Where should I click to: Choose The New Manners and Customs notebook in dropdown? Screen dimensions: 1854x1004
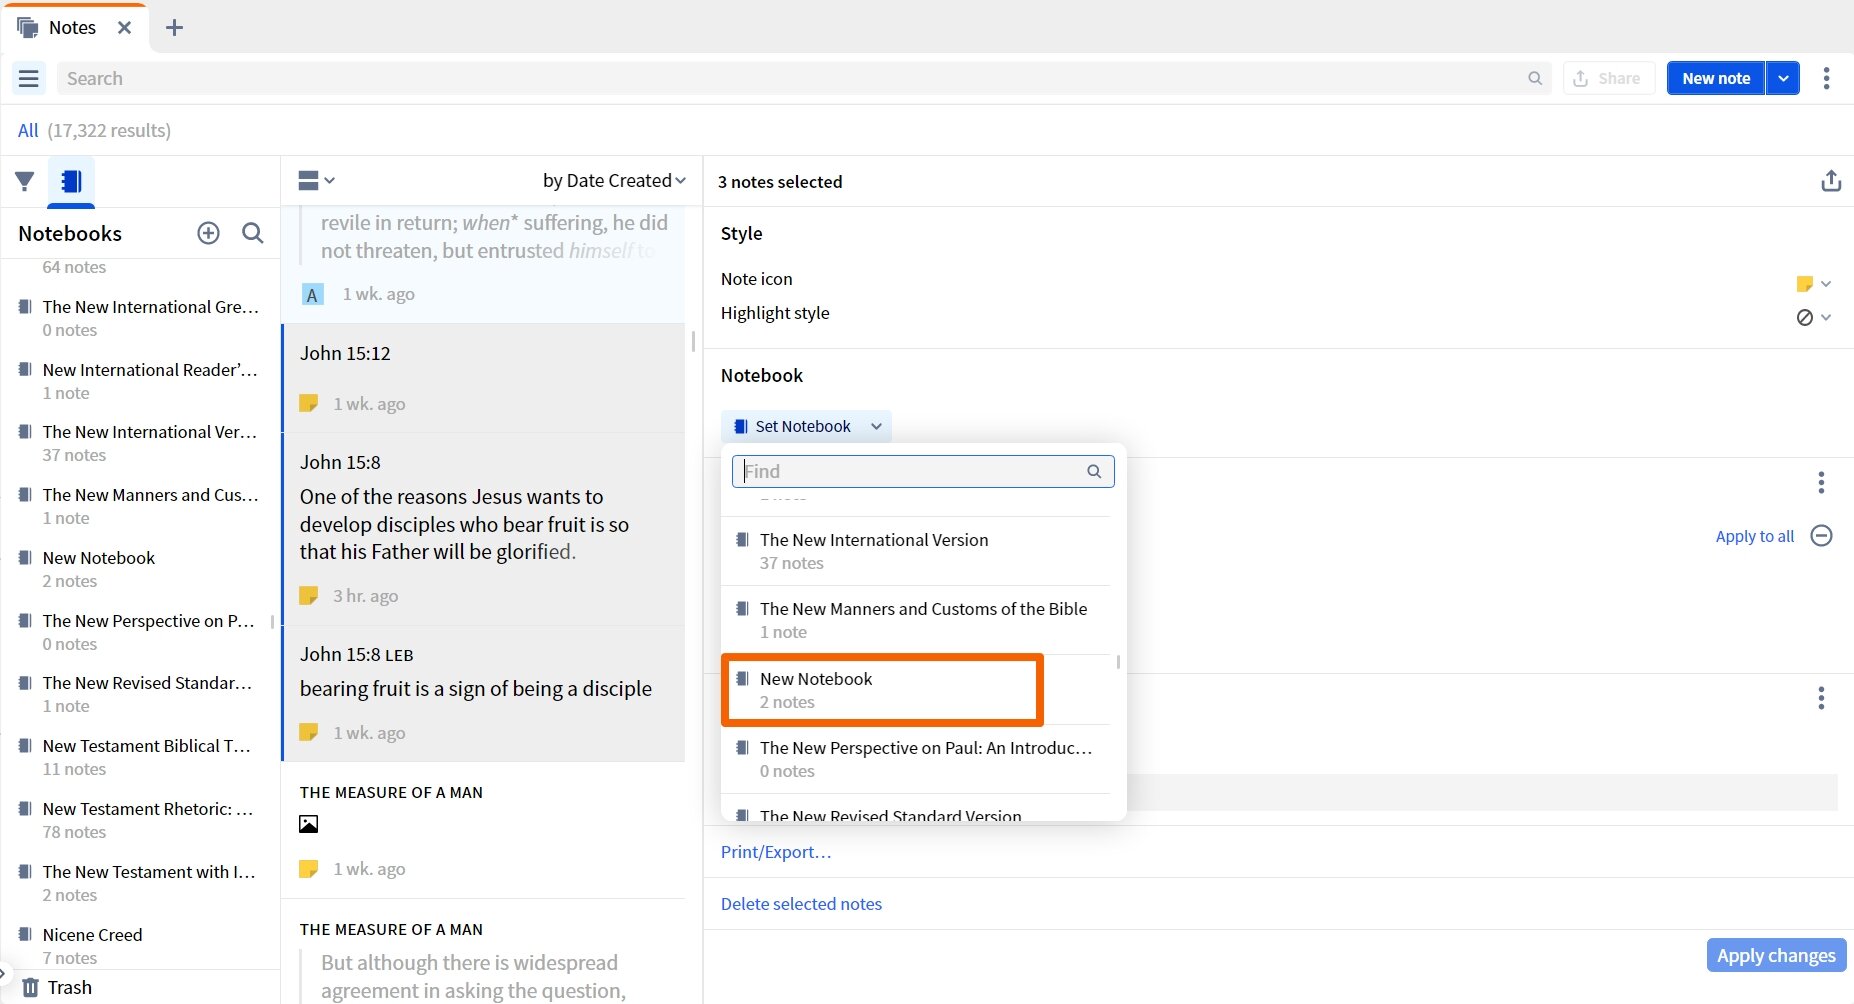(x=916, y=620)
